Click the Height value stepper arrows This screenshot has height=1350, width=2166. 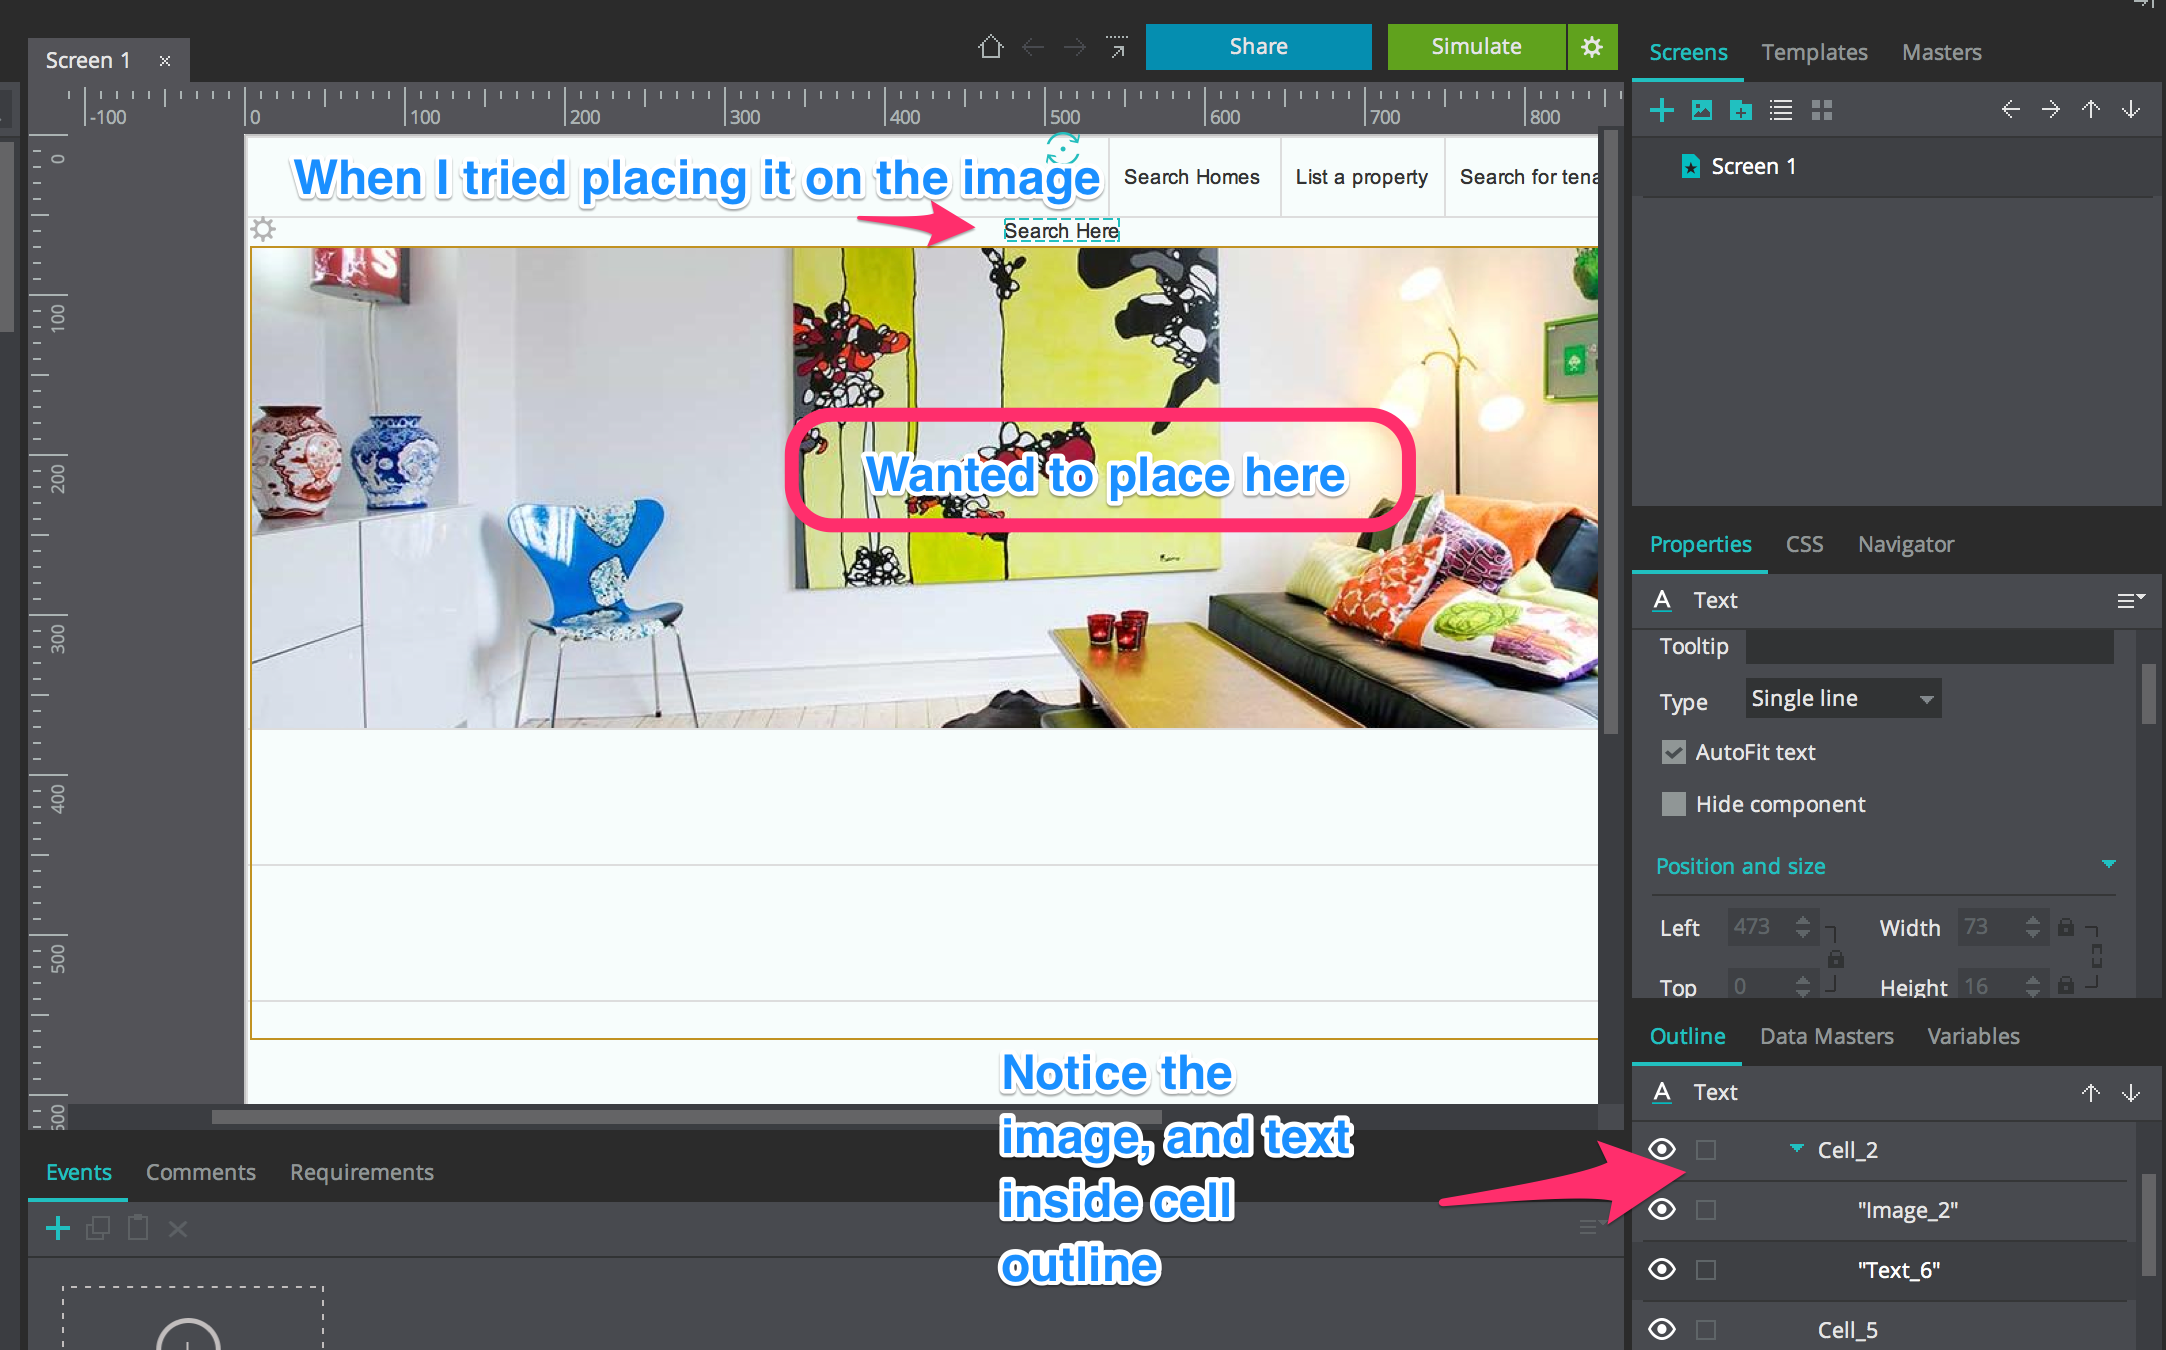click(2032, 986)
